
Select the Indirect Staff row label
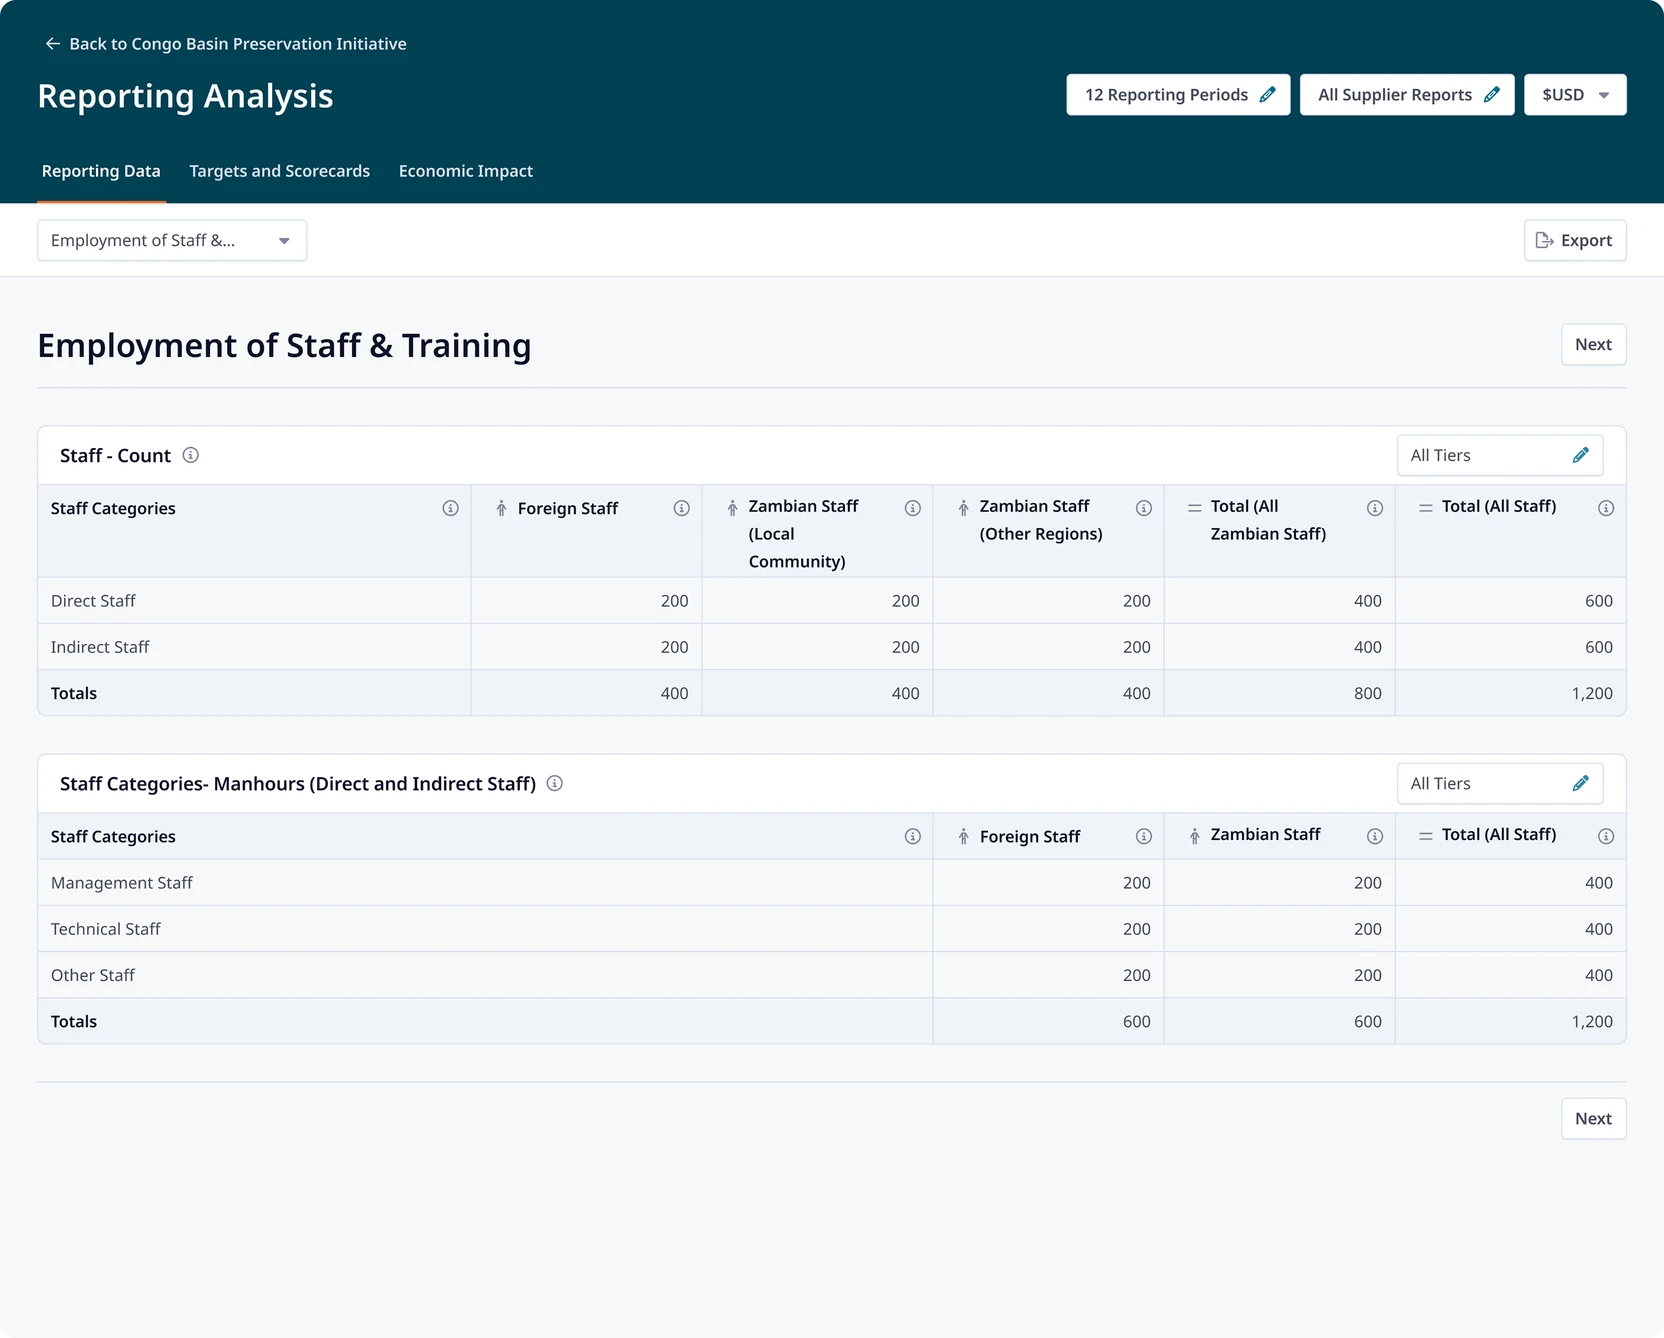100,647
